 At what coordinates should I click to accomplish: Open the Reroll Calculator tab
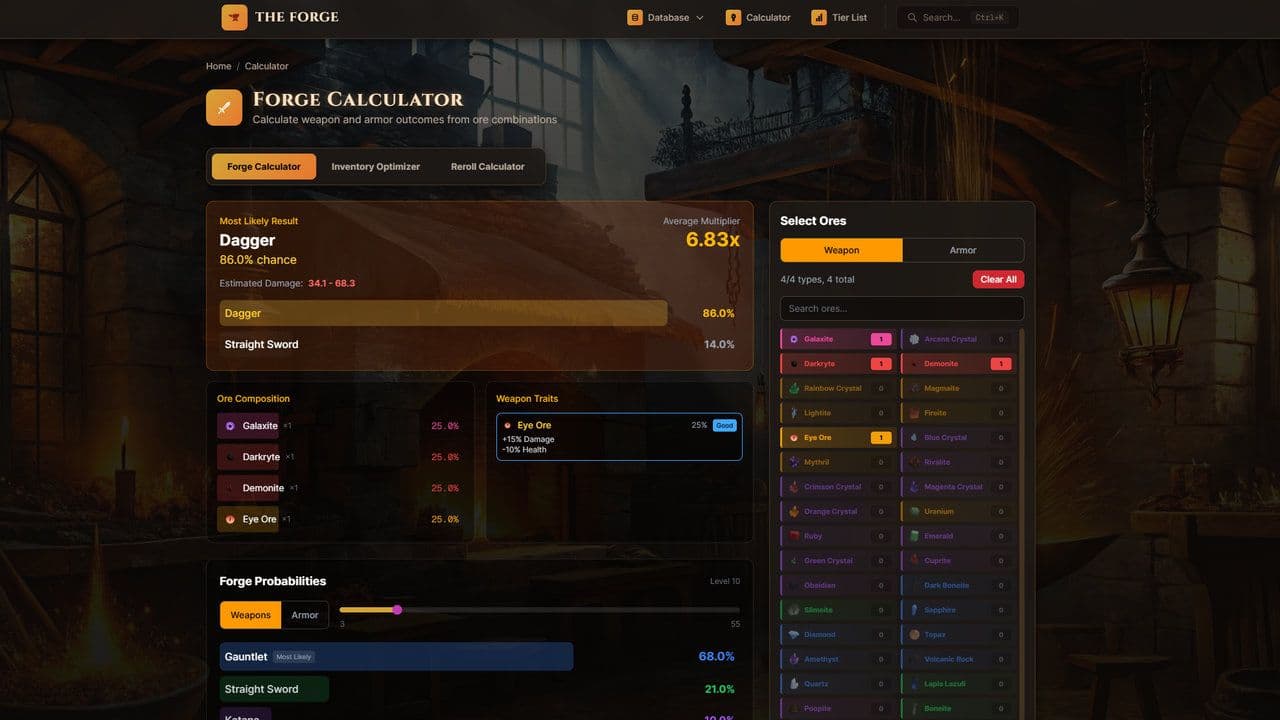(x=487, y=166)
